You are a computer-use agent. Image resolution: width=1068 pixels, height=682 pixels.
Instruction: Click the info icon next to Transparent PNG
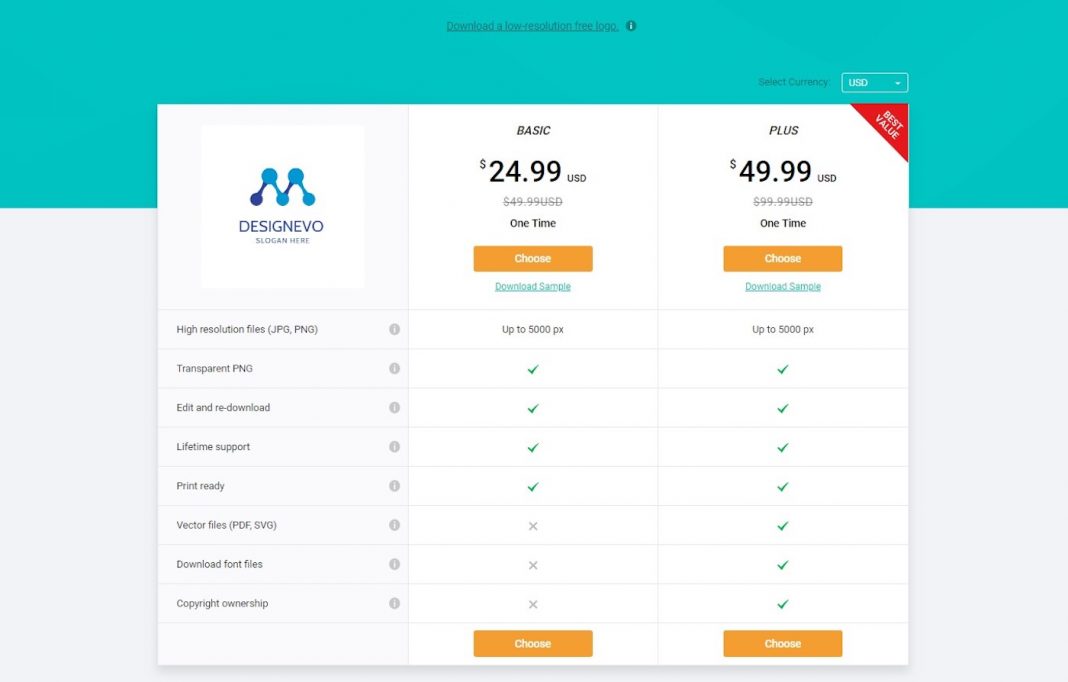394,368
